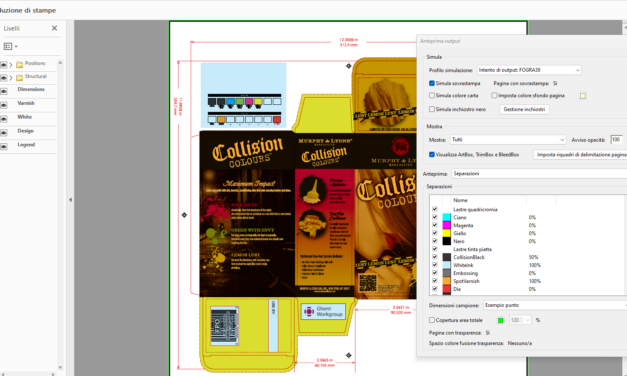
Task: Expand the Structural layer group
Action: [11, 78]
